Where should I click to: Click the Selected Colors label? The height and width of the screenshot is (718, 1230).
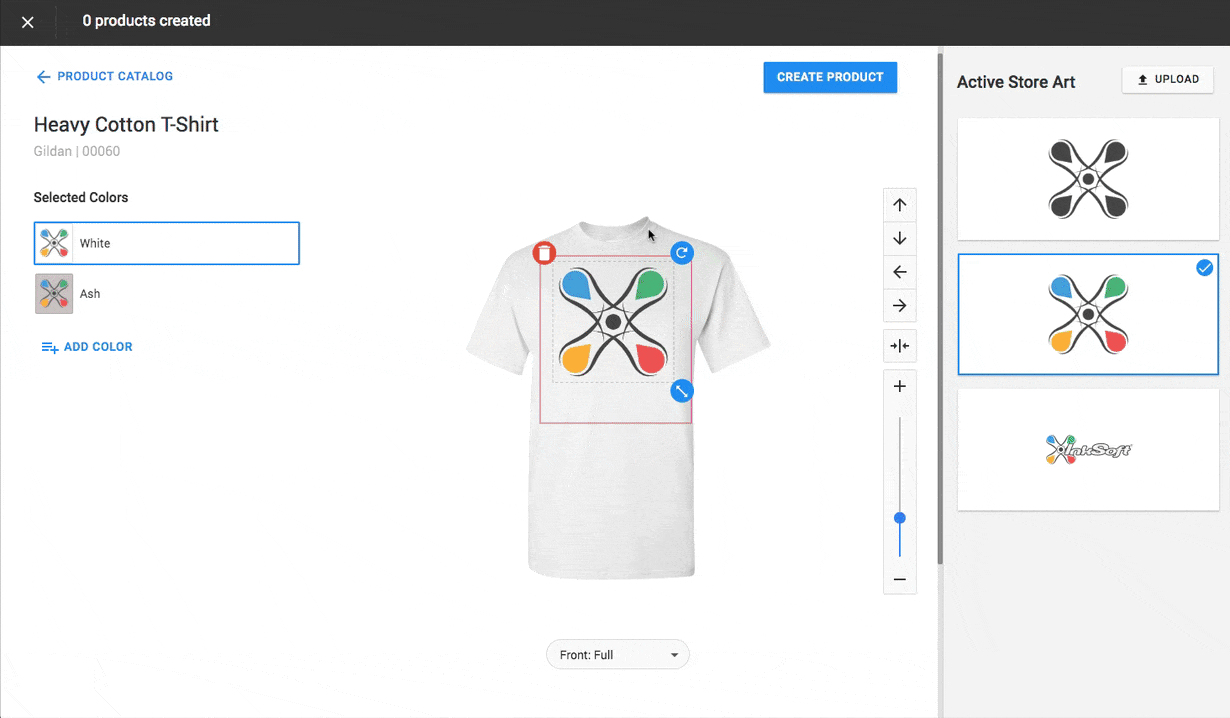81,198
